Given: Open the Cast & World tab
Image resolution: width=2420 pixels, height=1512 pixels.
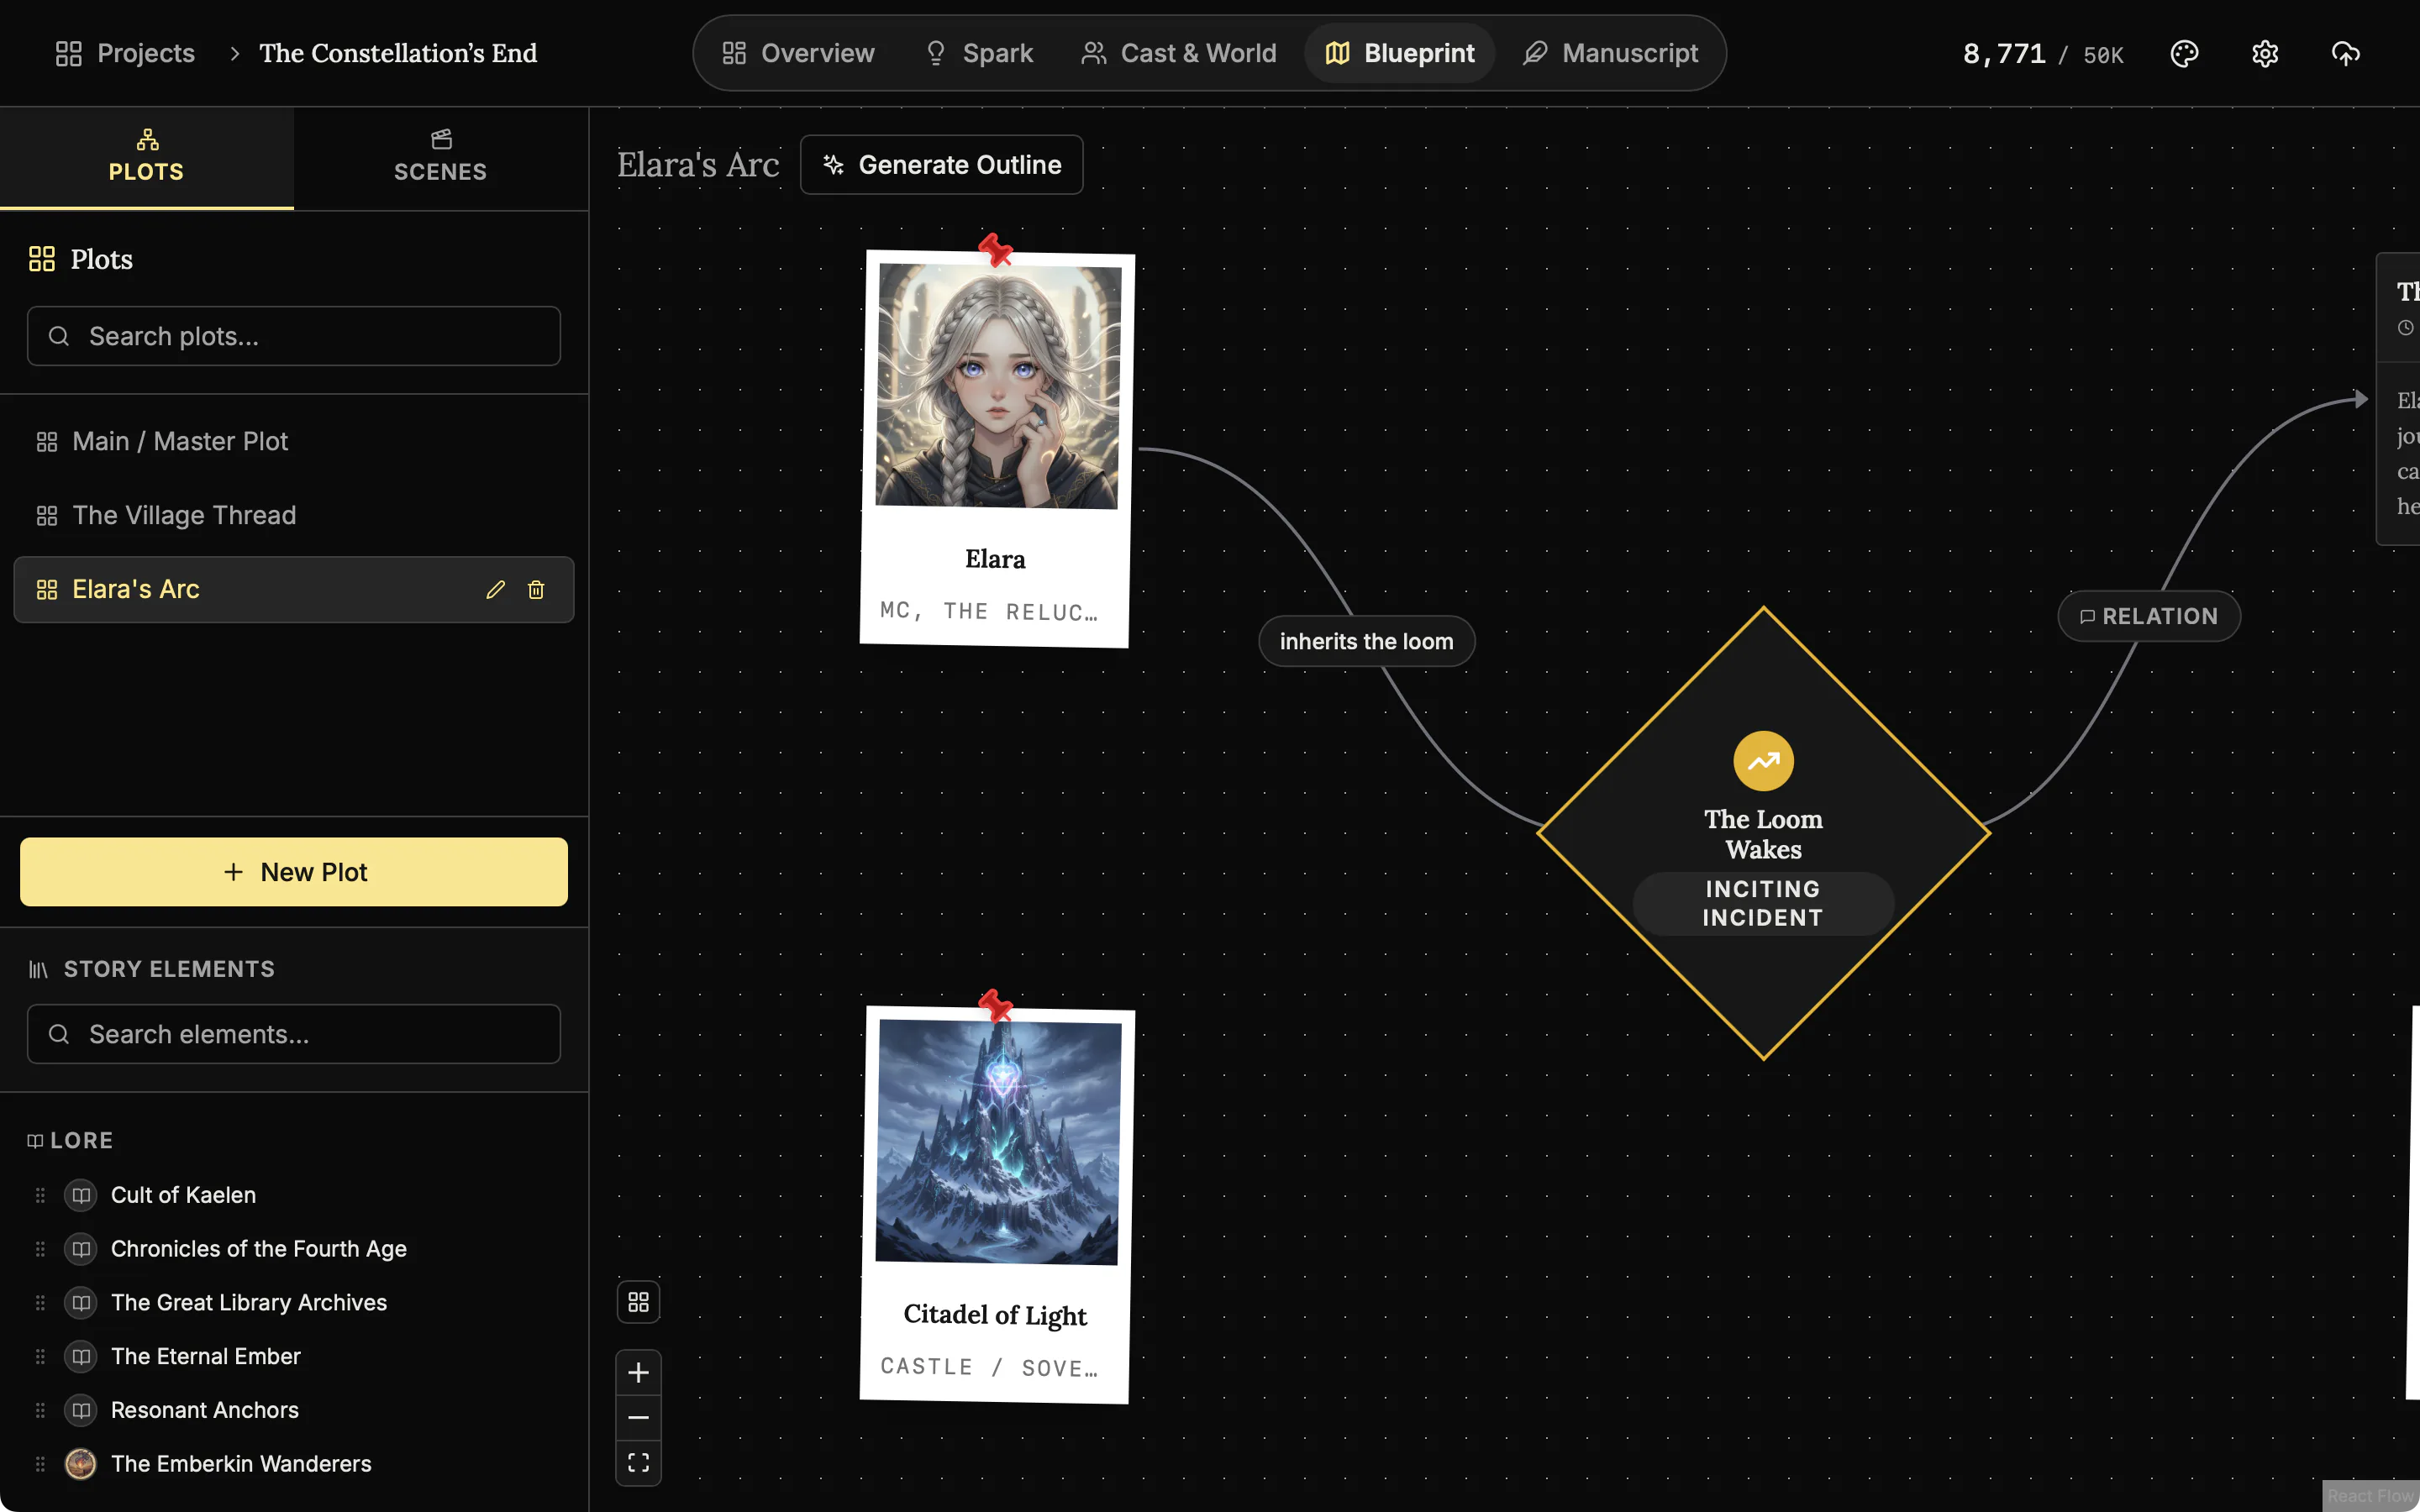Looking at the screenshot, I should point(1179,53).
